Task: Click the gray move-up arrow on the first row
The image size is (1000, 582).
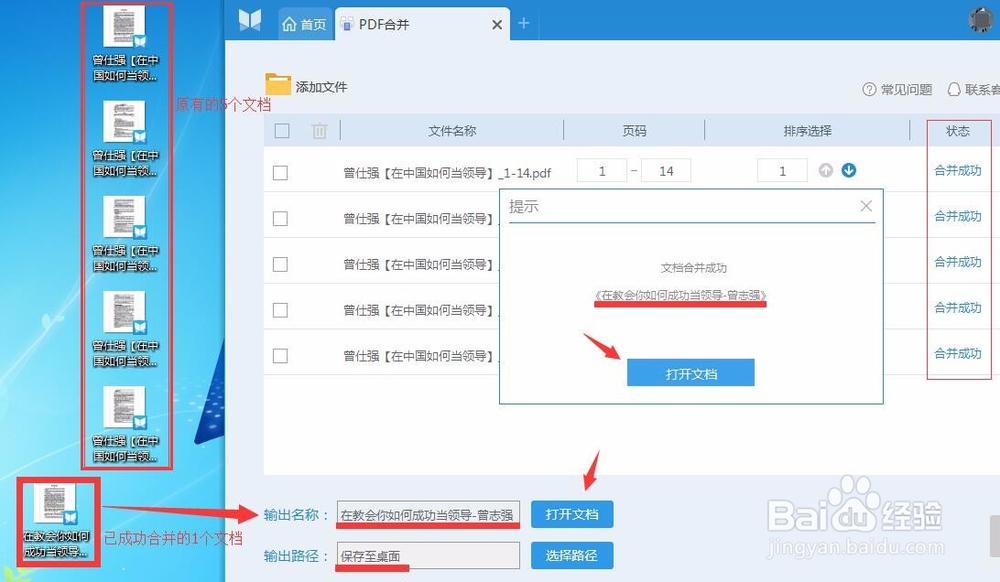Action: [x=825, y=170]
